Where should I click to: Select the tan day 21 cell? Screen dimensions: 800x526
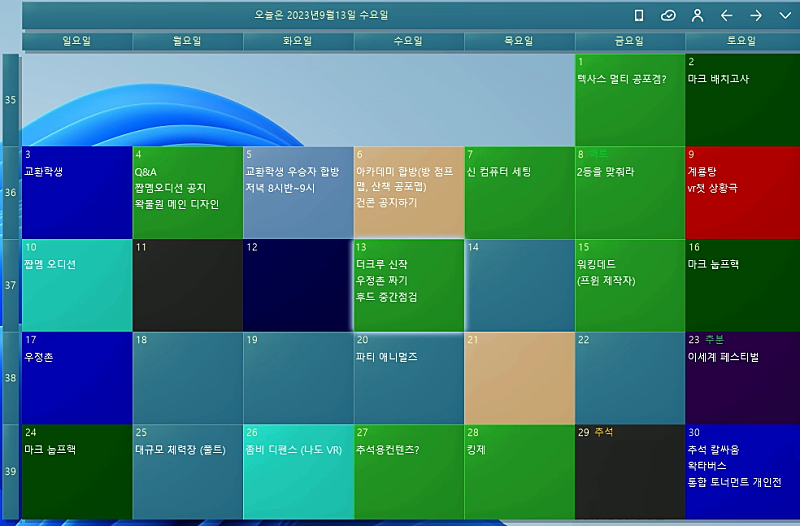tap(519, 378)
